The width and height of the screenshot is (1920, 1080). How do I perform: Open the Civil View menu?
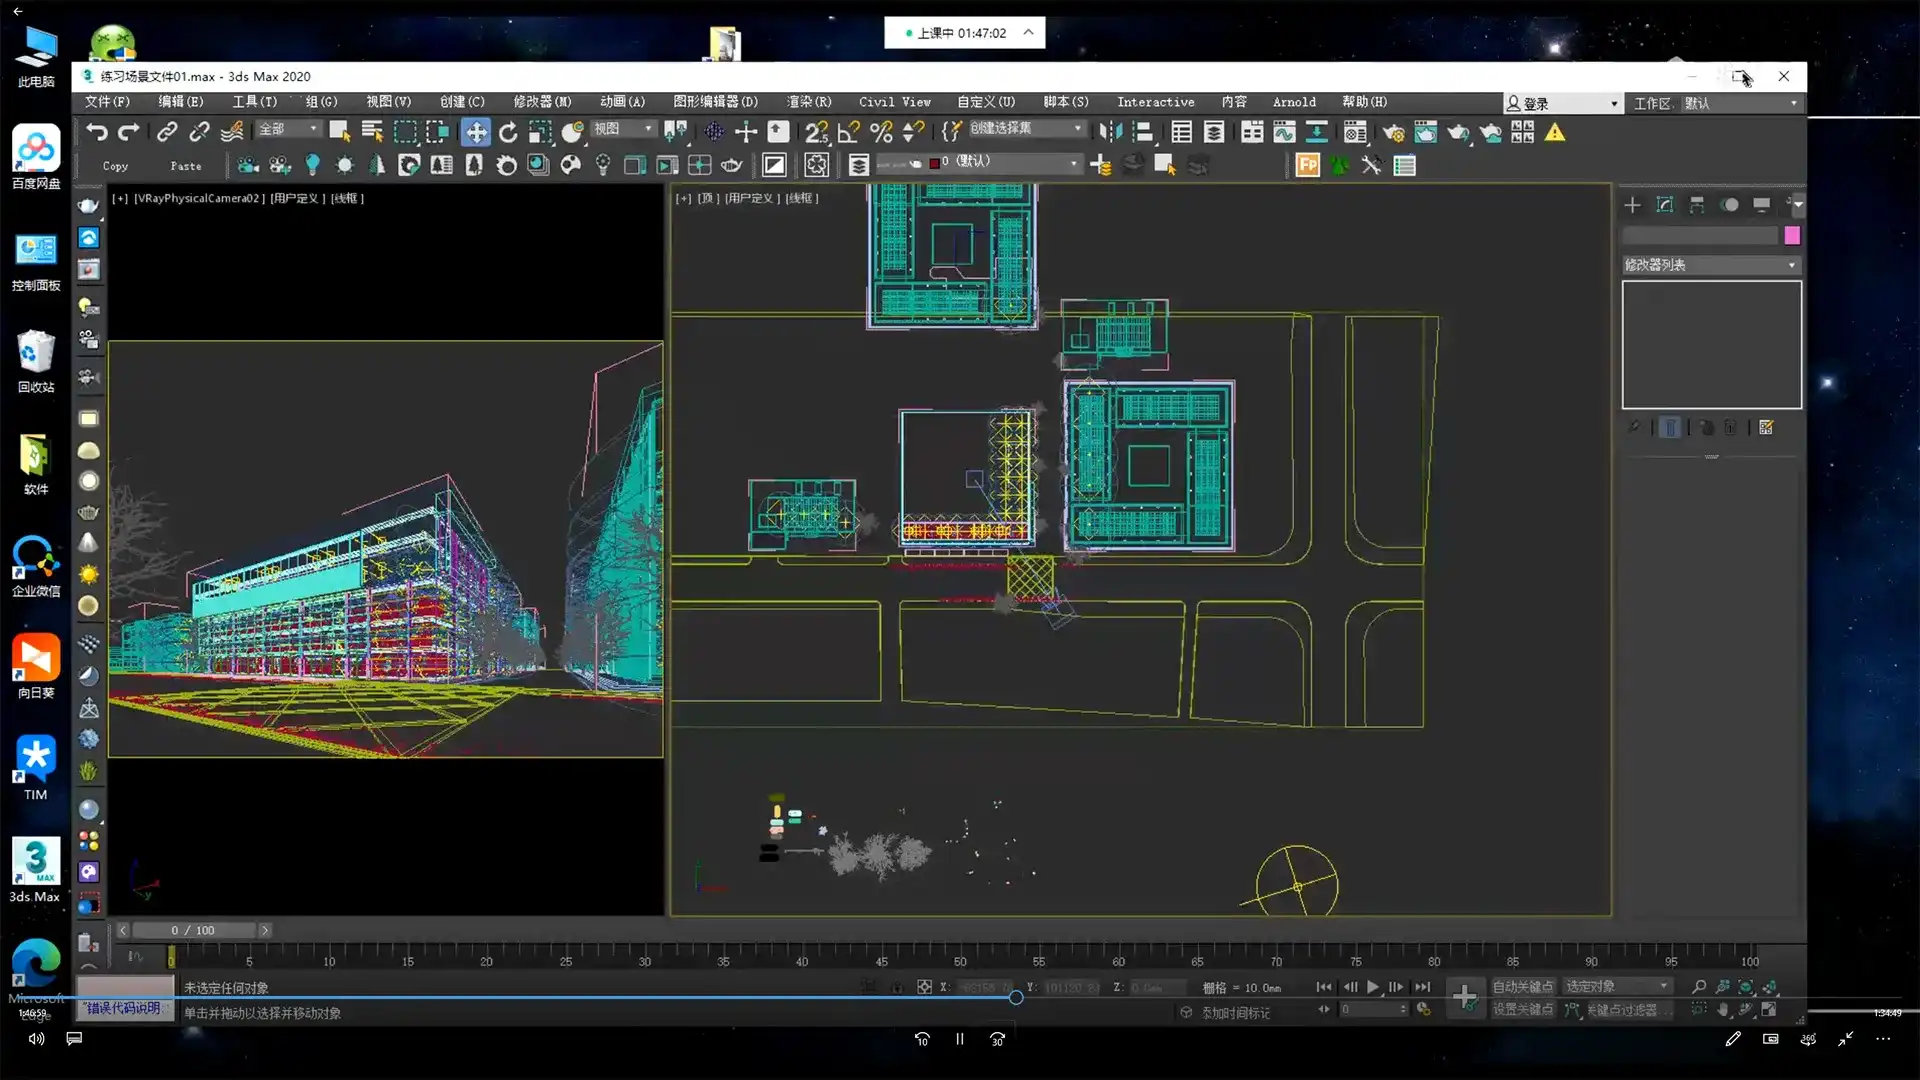pyautogui.click(x=894, y=102)
